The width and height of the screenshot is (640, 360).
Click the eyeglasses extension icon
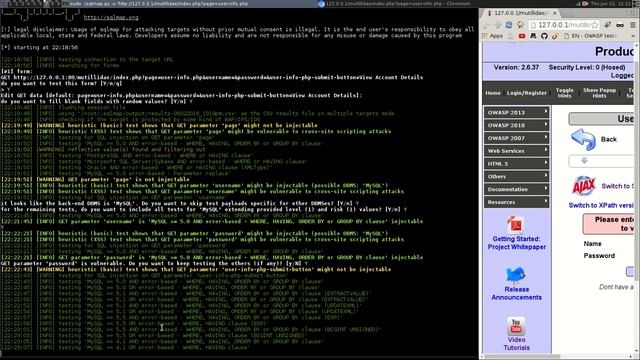[620, 25]
